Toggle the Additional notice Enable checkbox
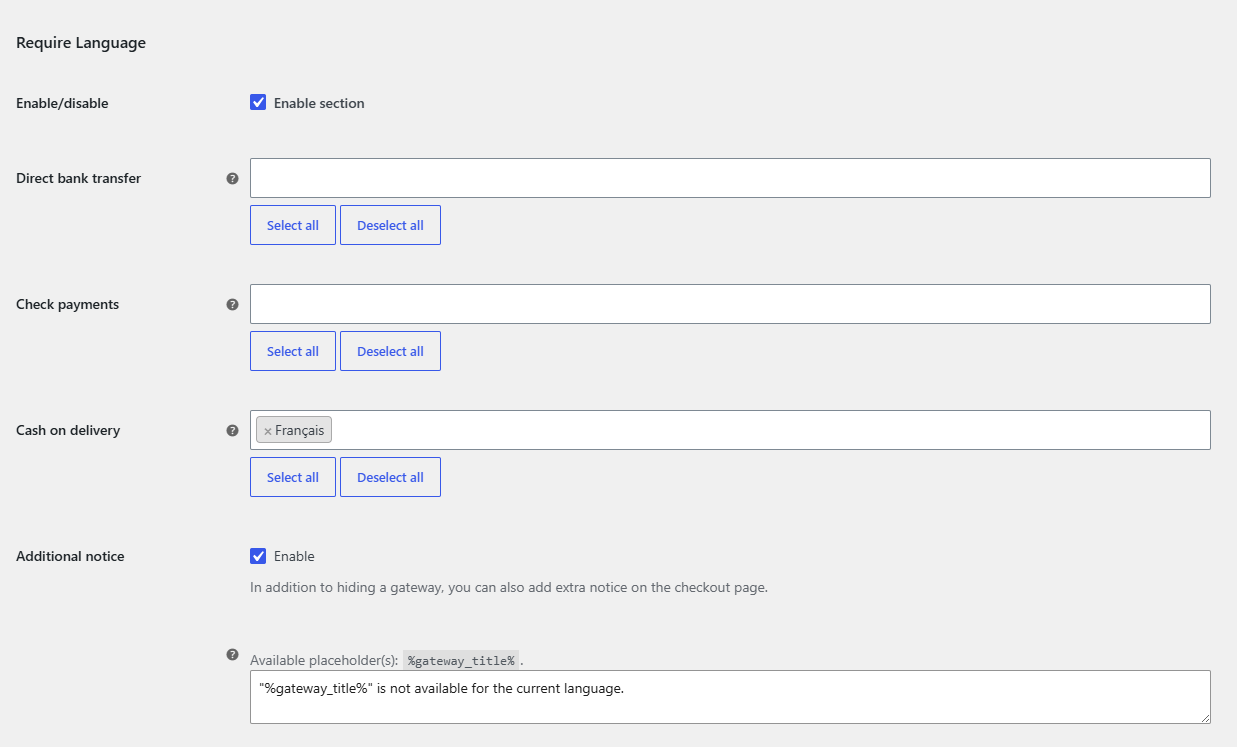 pos(258,555)
